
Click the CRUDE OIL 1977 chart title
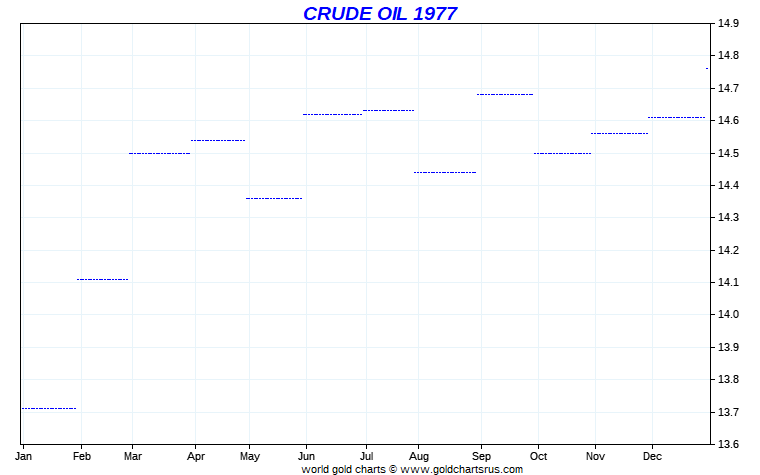380,14
